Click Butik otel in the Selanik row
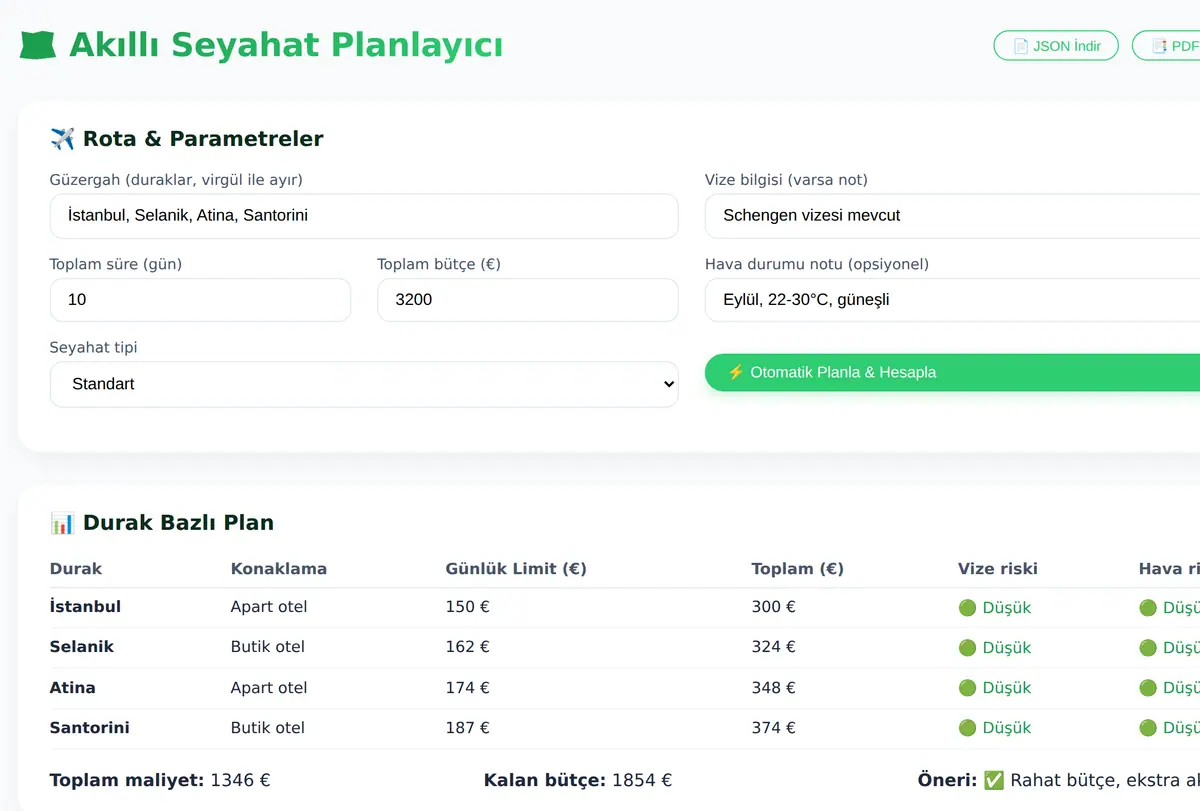The width and height of the screenshot is (1200, 811). [x=268, y=647]
